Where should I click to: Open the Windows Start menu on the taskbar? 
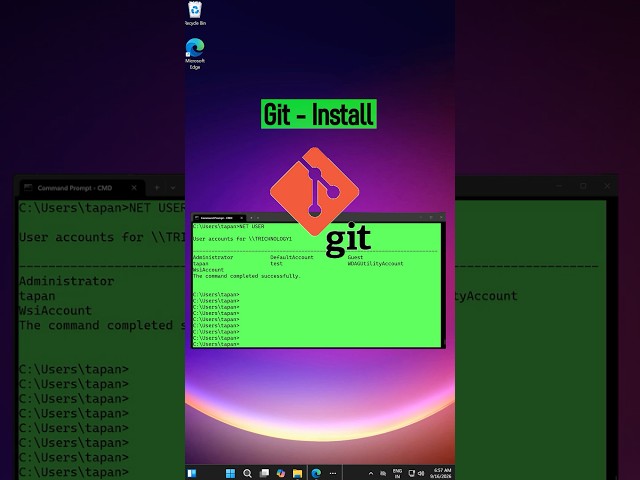click(x=230, y=473)
